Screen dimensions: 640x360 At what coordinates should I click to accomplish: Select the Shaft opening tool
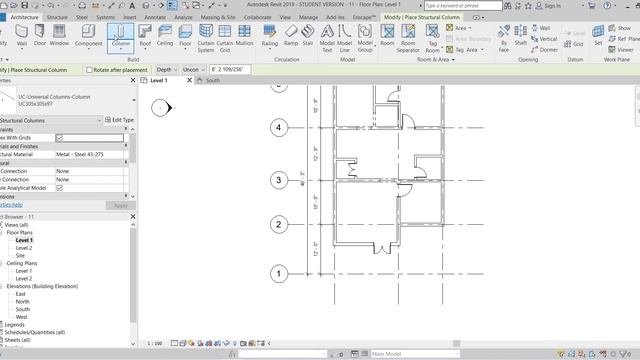tap(520, 36)
